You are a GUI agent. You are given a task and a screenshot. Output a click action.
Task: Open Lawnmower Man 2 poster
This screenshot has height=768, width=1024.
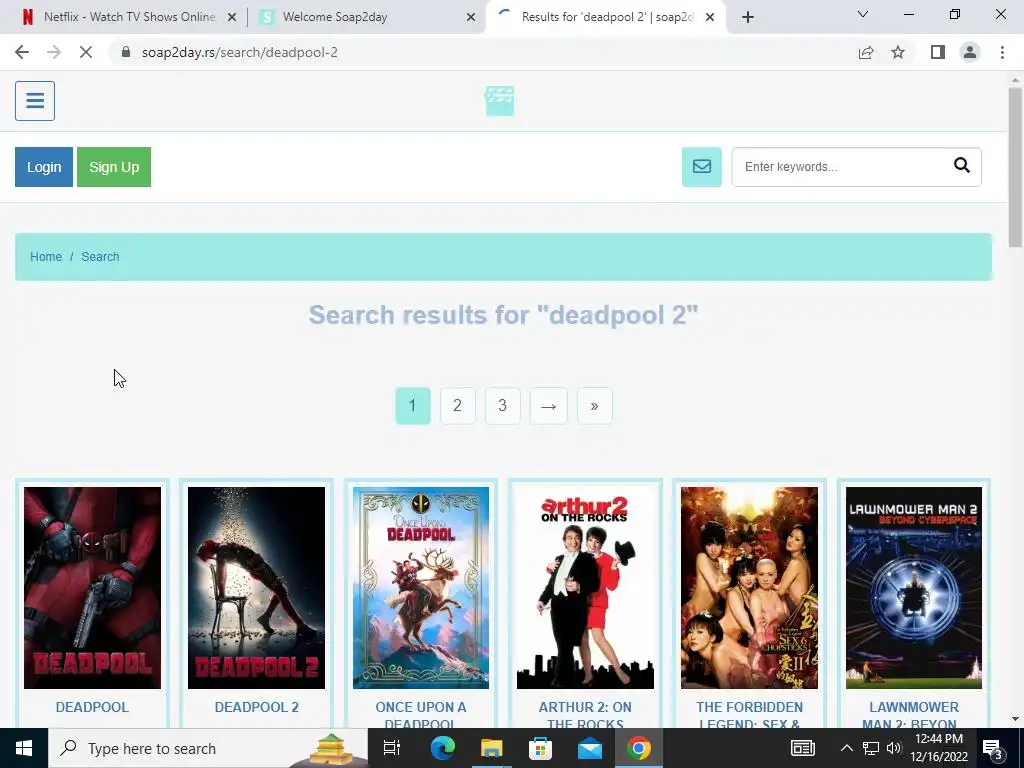tap(914, 588)
